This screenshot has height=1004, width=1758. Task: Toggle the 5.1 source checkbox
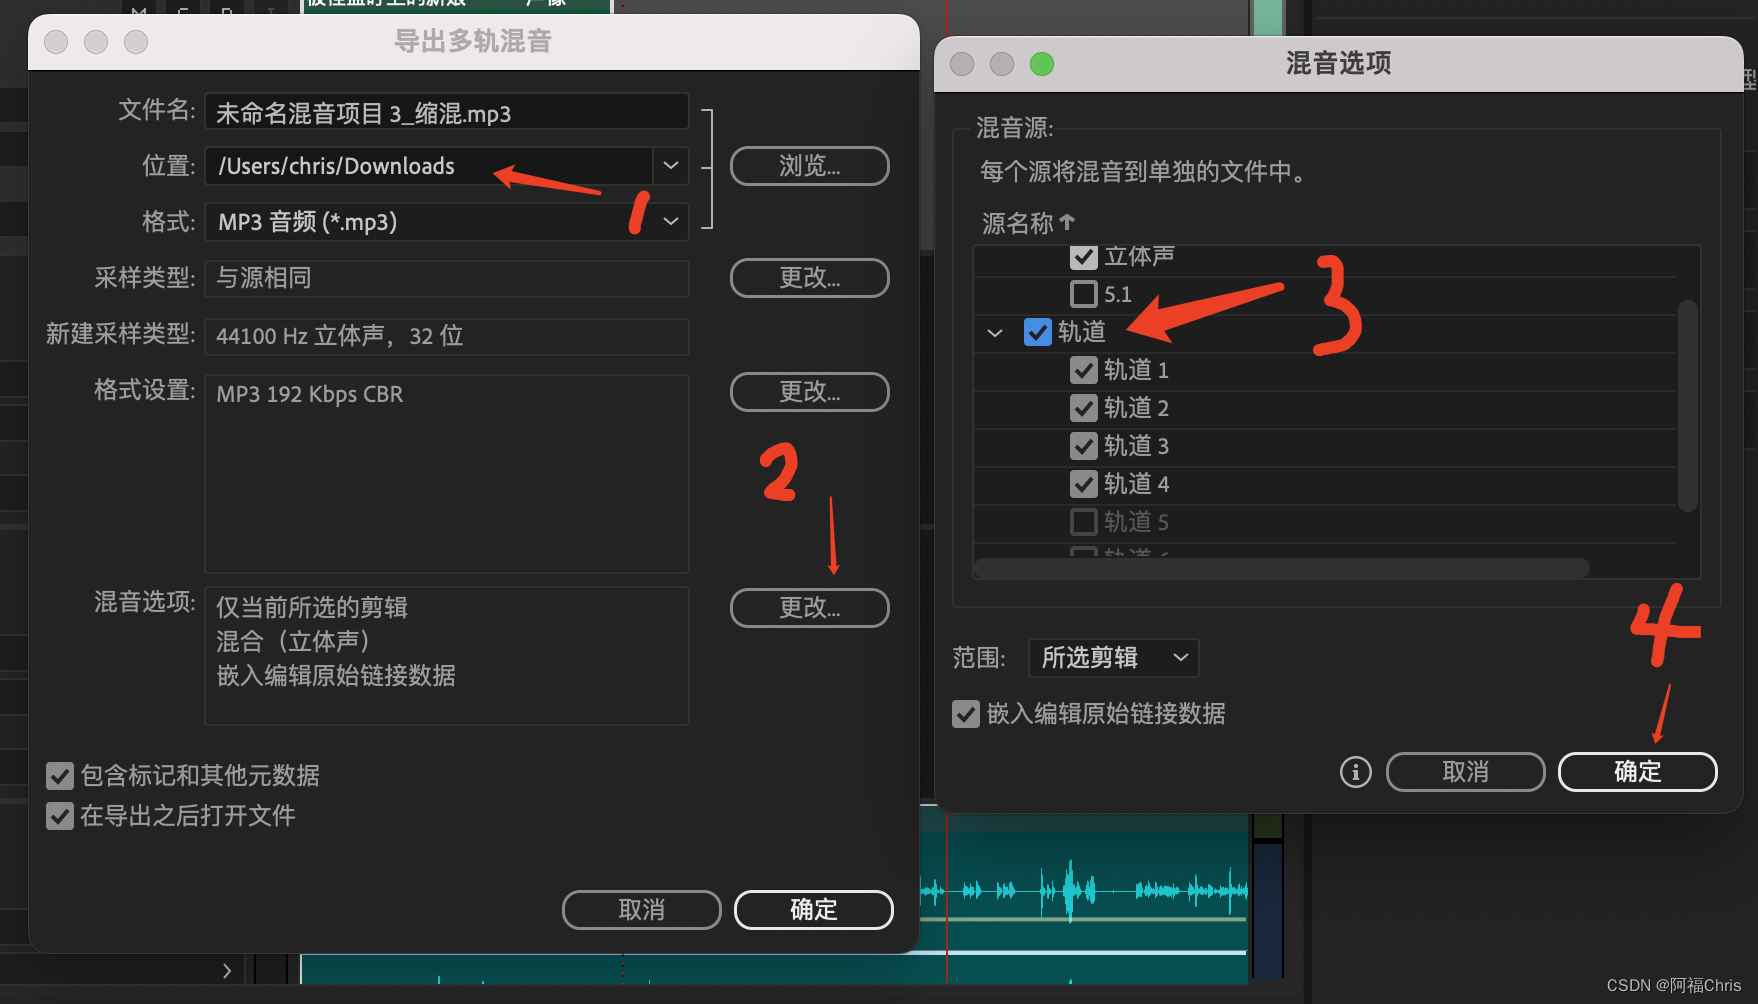(1084, 294)
